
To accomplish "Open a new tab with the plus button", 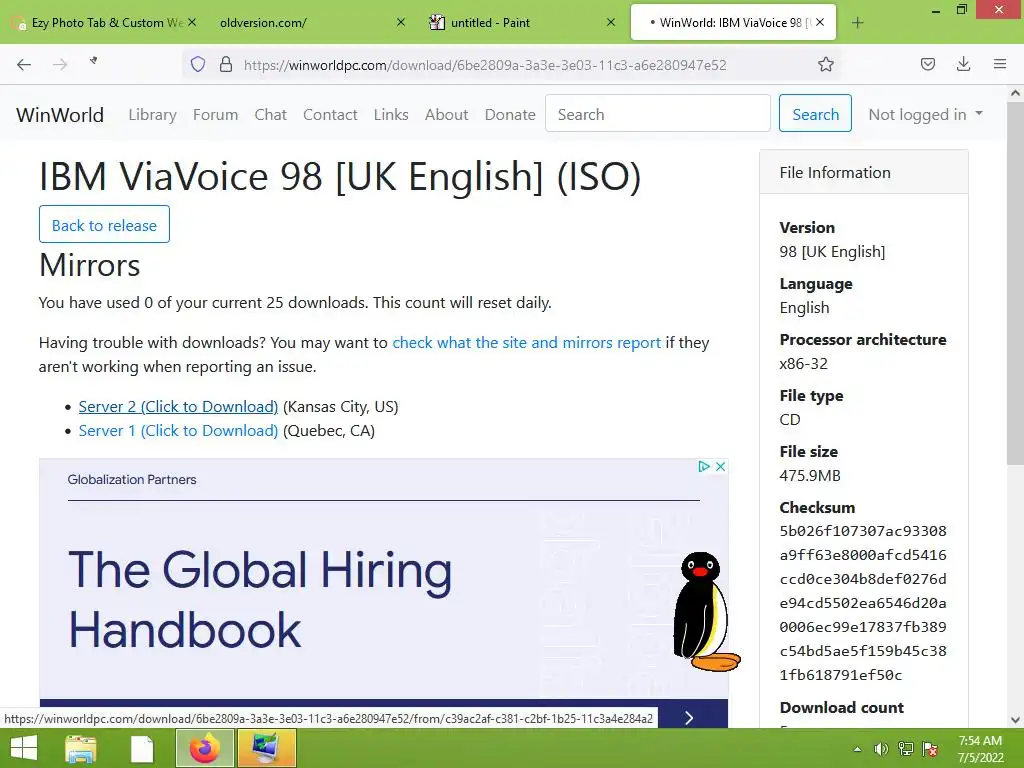I will (x=857, y=23).
